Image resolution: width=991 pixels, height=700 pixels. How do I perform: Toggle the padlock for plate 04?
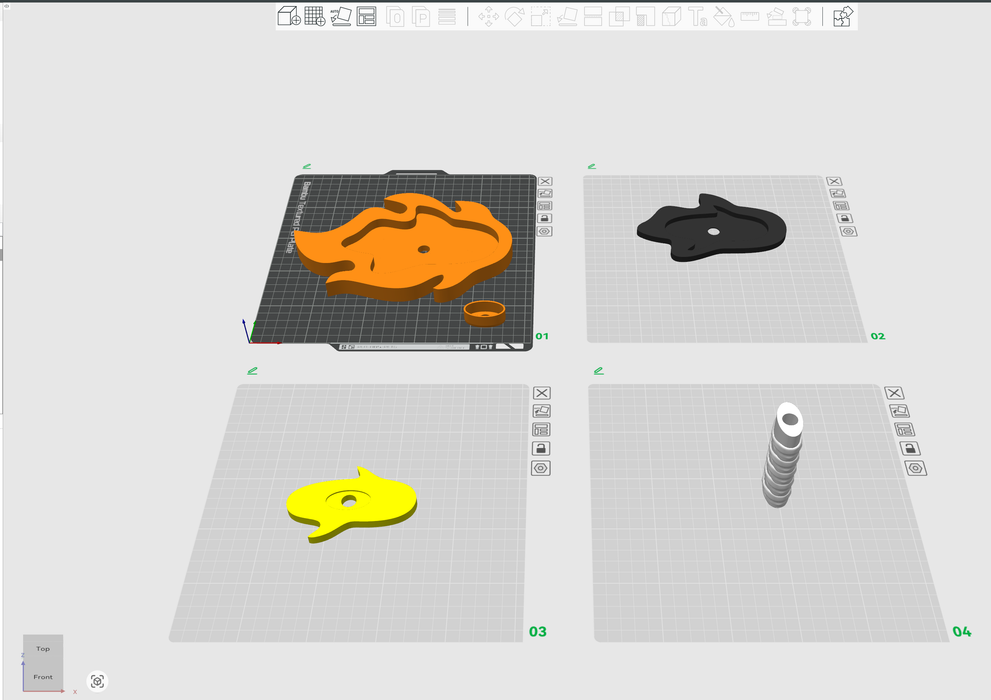[x=910, y=448]
